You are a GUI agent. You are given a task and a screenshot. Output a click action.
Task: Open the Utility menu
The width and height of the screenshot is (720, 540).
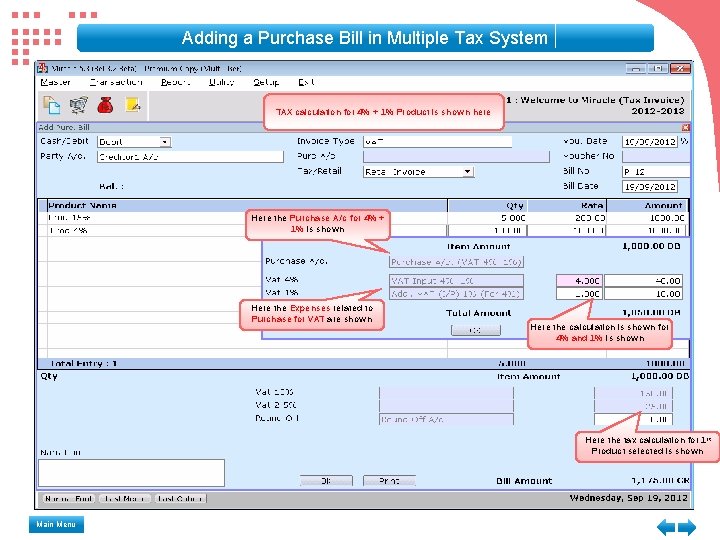[x=221, y=82]
